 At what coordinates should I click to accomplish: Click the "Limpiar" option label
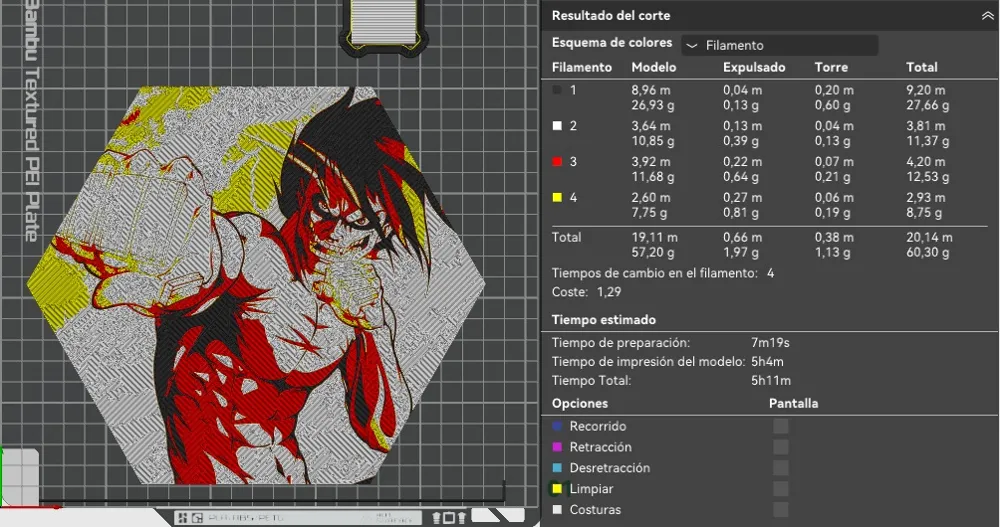(x=591, y=489)
